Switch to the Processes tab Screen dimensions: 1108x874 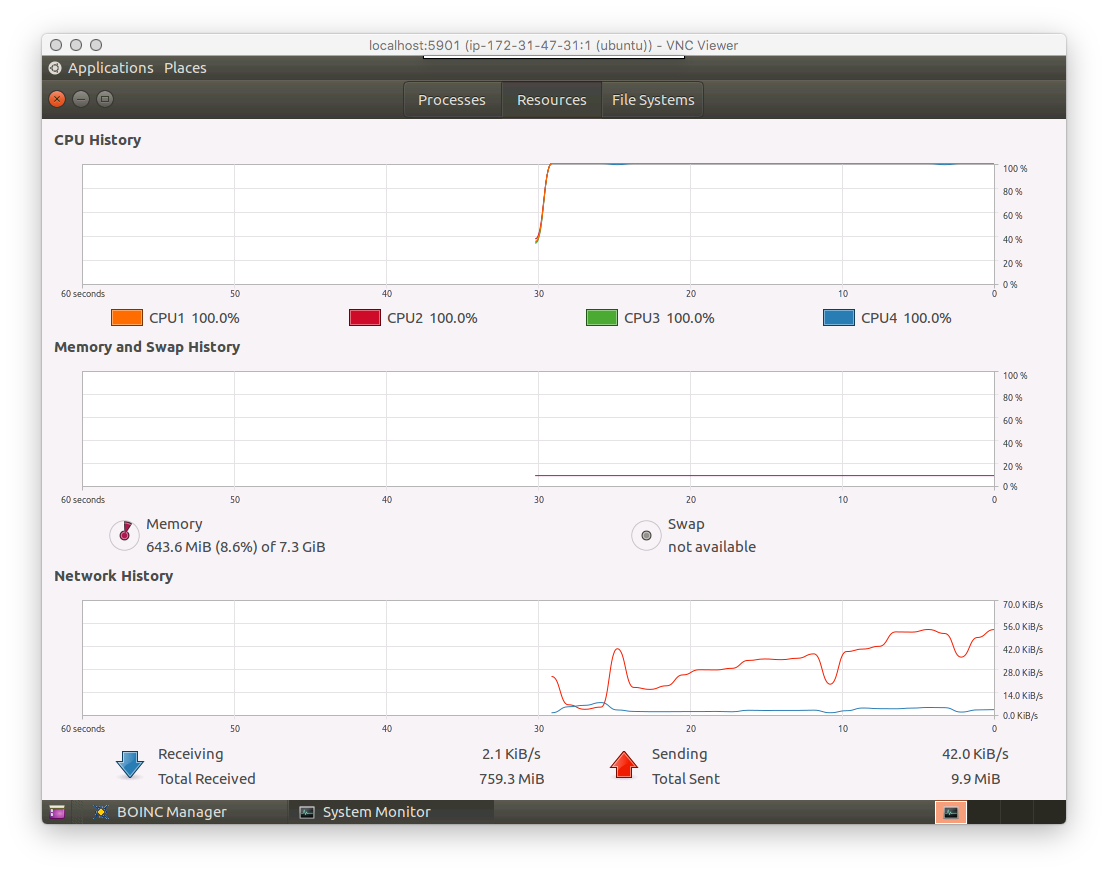(x=451, y=99)
